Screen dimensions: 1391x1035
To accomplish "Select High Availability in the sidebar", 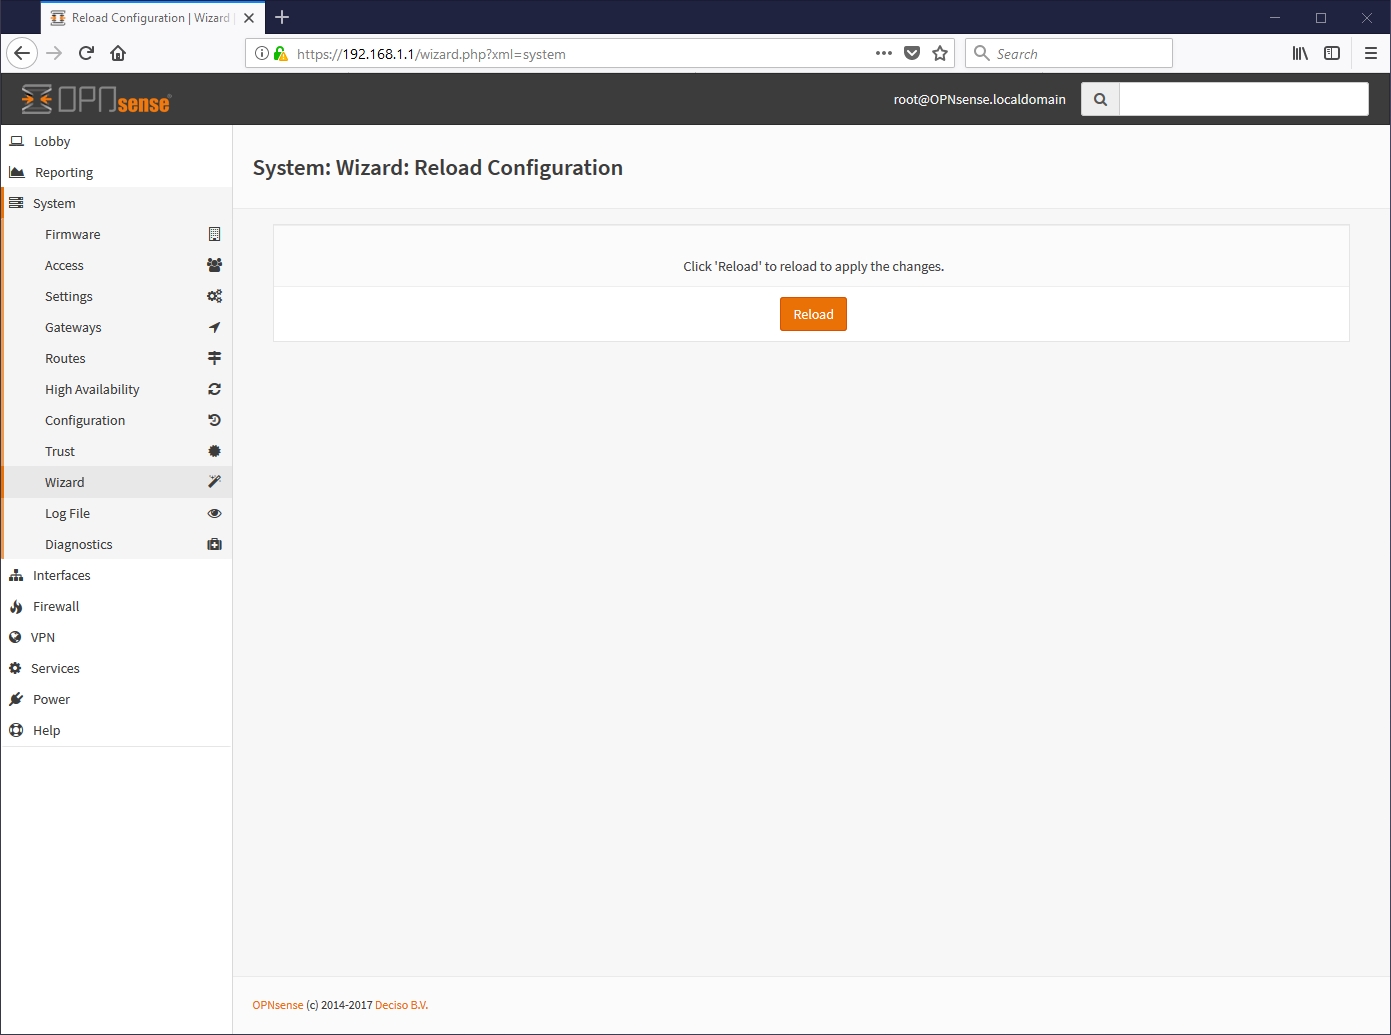I will click(x=92, y=389).
